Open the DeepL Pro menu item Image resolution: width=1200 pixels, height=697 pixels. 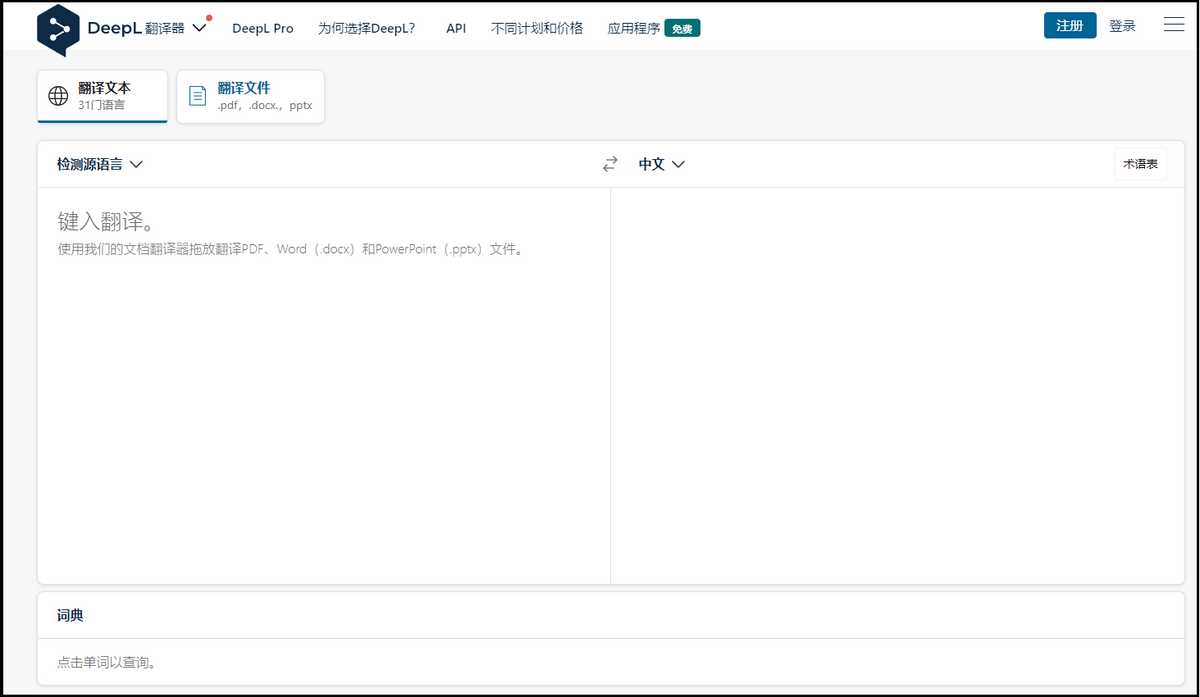pos(263,28)
